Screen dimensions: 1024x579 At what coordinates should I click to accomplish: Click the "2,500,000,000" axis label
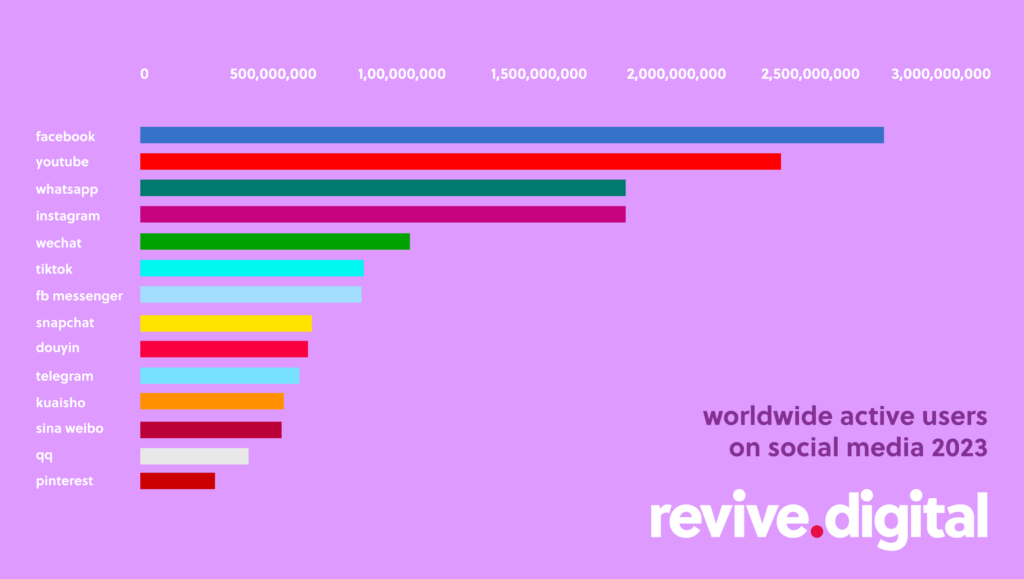click(x=810, y=74)
